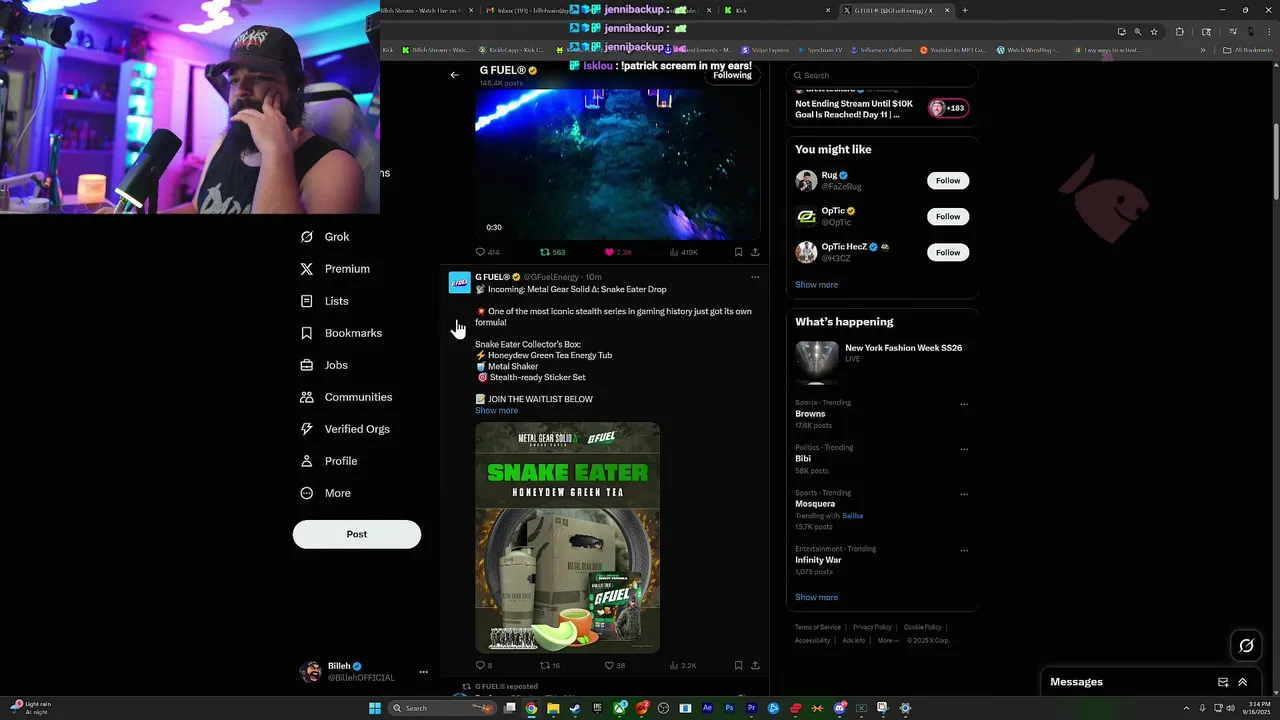1280x720 pixels.
Task: Open more options on the Snake Eater post
Action: tap(755, 277)
